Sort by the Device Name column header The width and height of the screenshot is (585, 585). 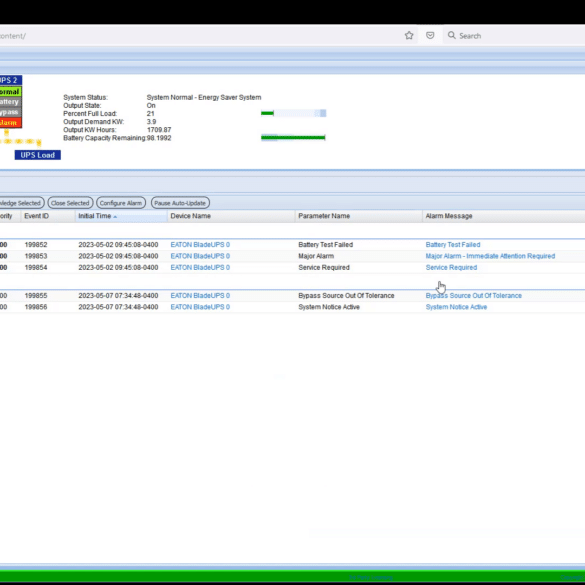(191, 216)
